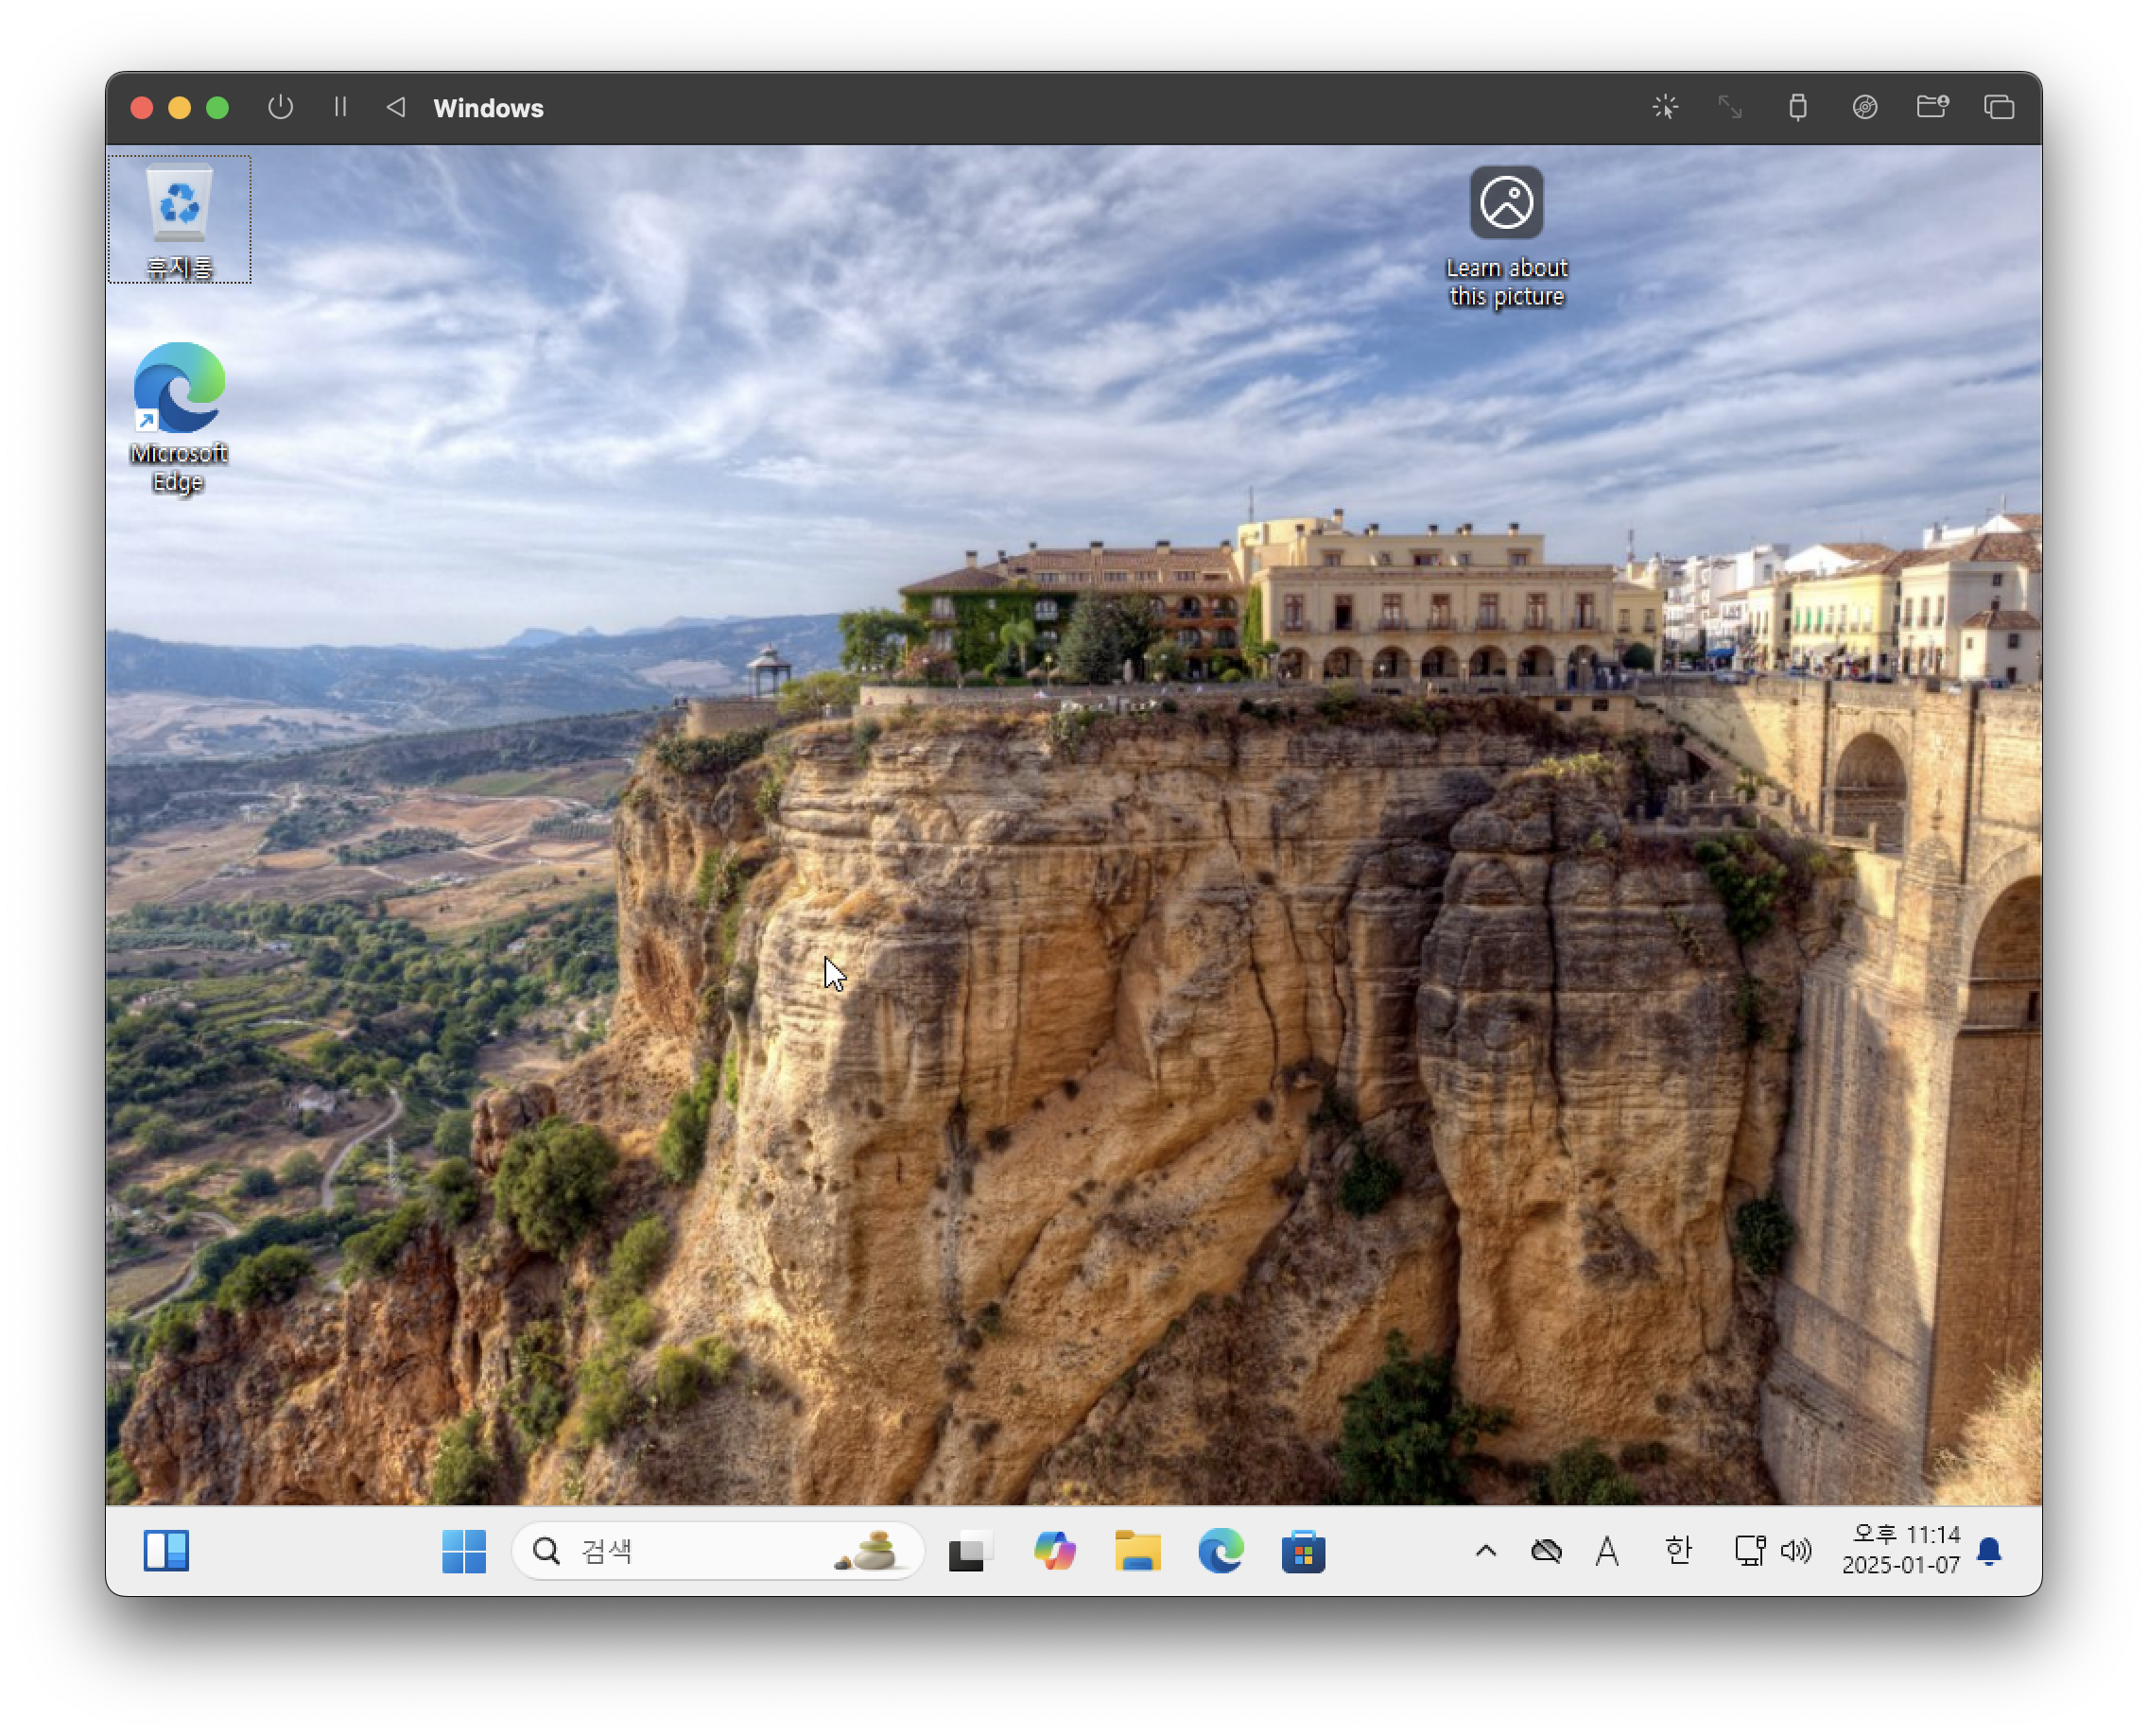Toggle IME Korean/English mode (한)
The width and height of the screenshot is (2148, 1736).
coord(1678,1551)
